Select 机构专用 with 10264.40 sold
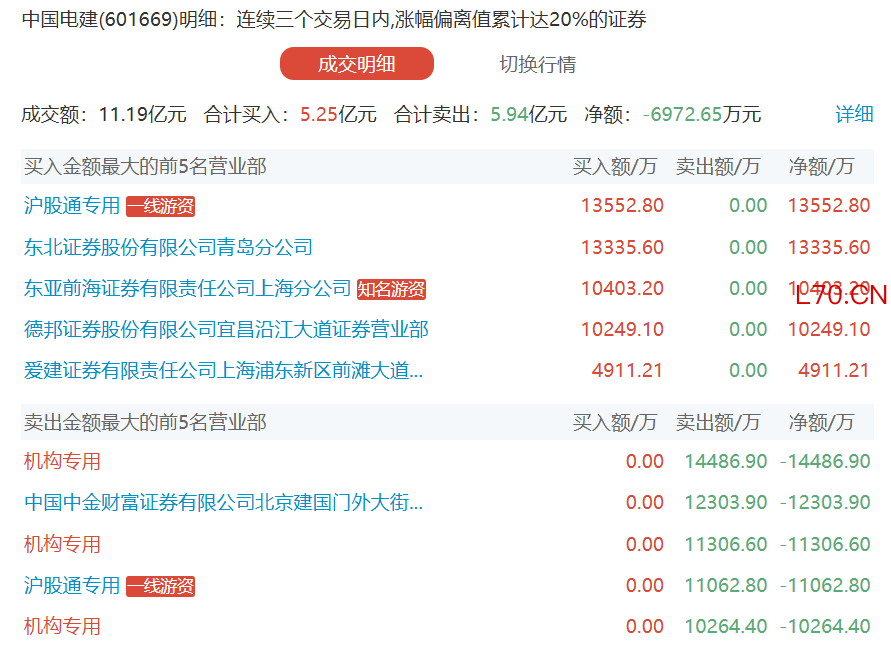The image size is (891, 650). click(62, 627)
